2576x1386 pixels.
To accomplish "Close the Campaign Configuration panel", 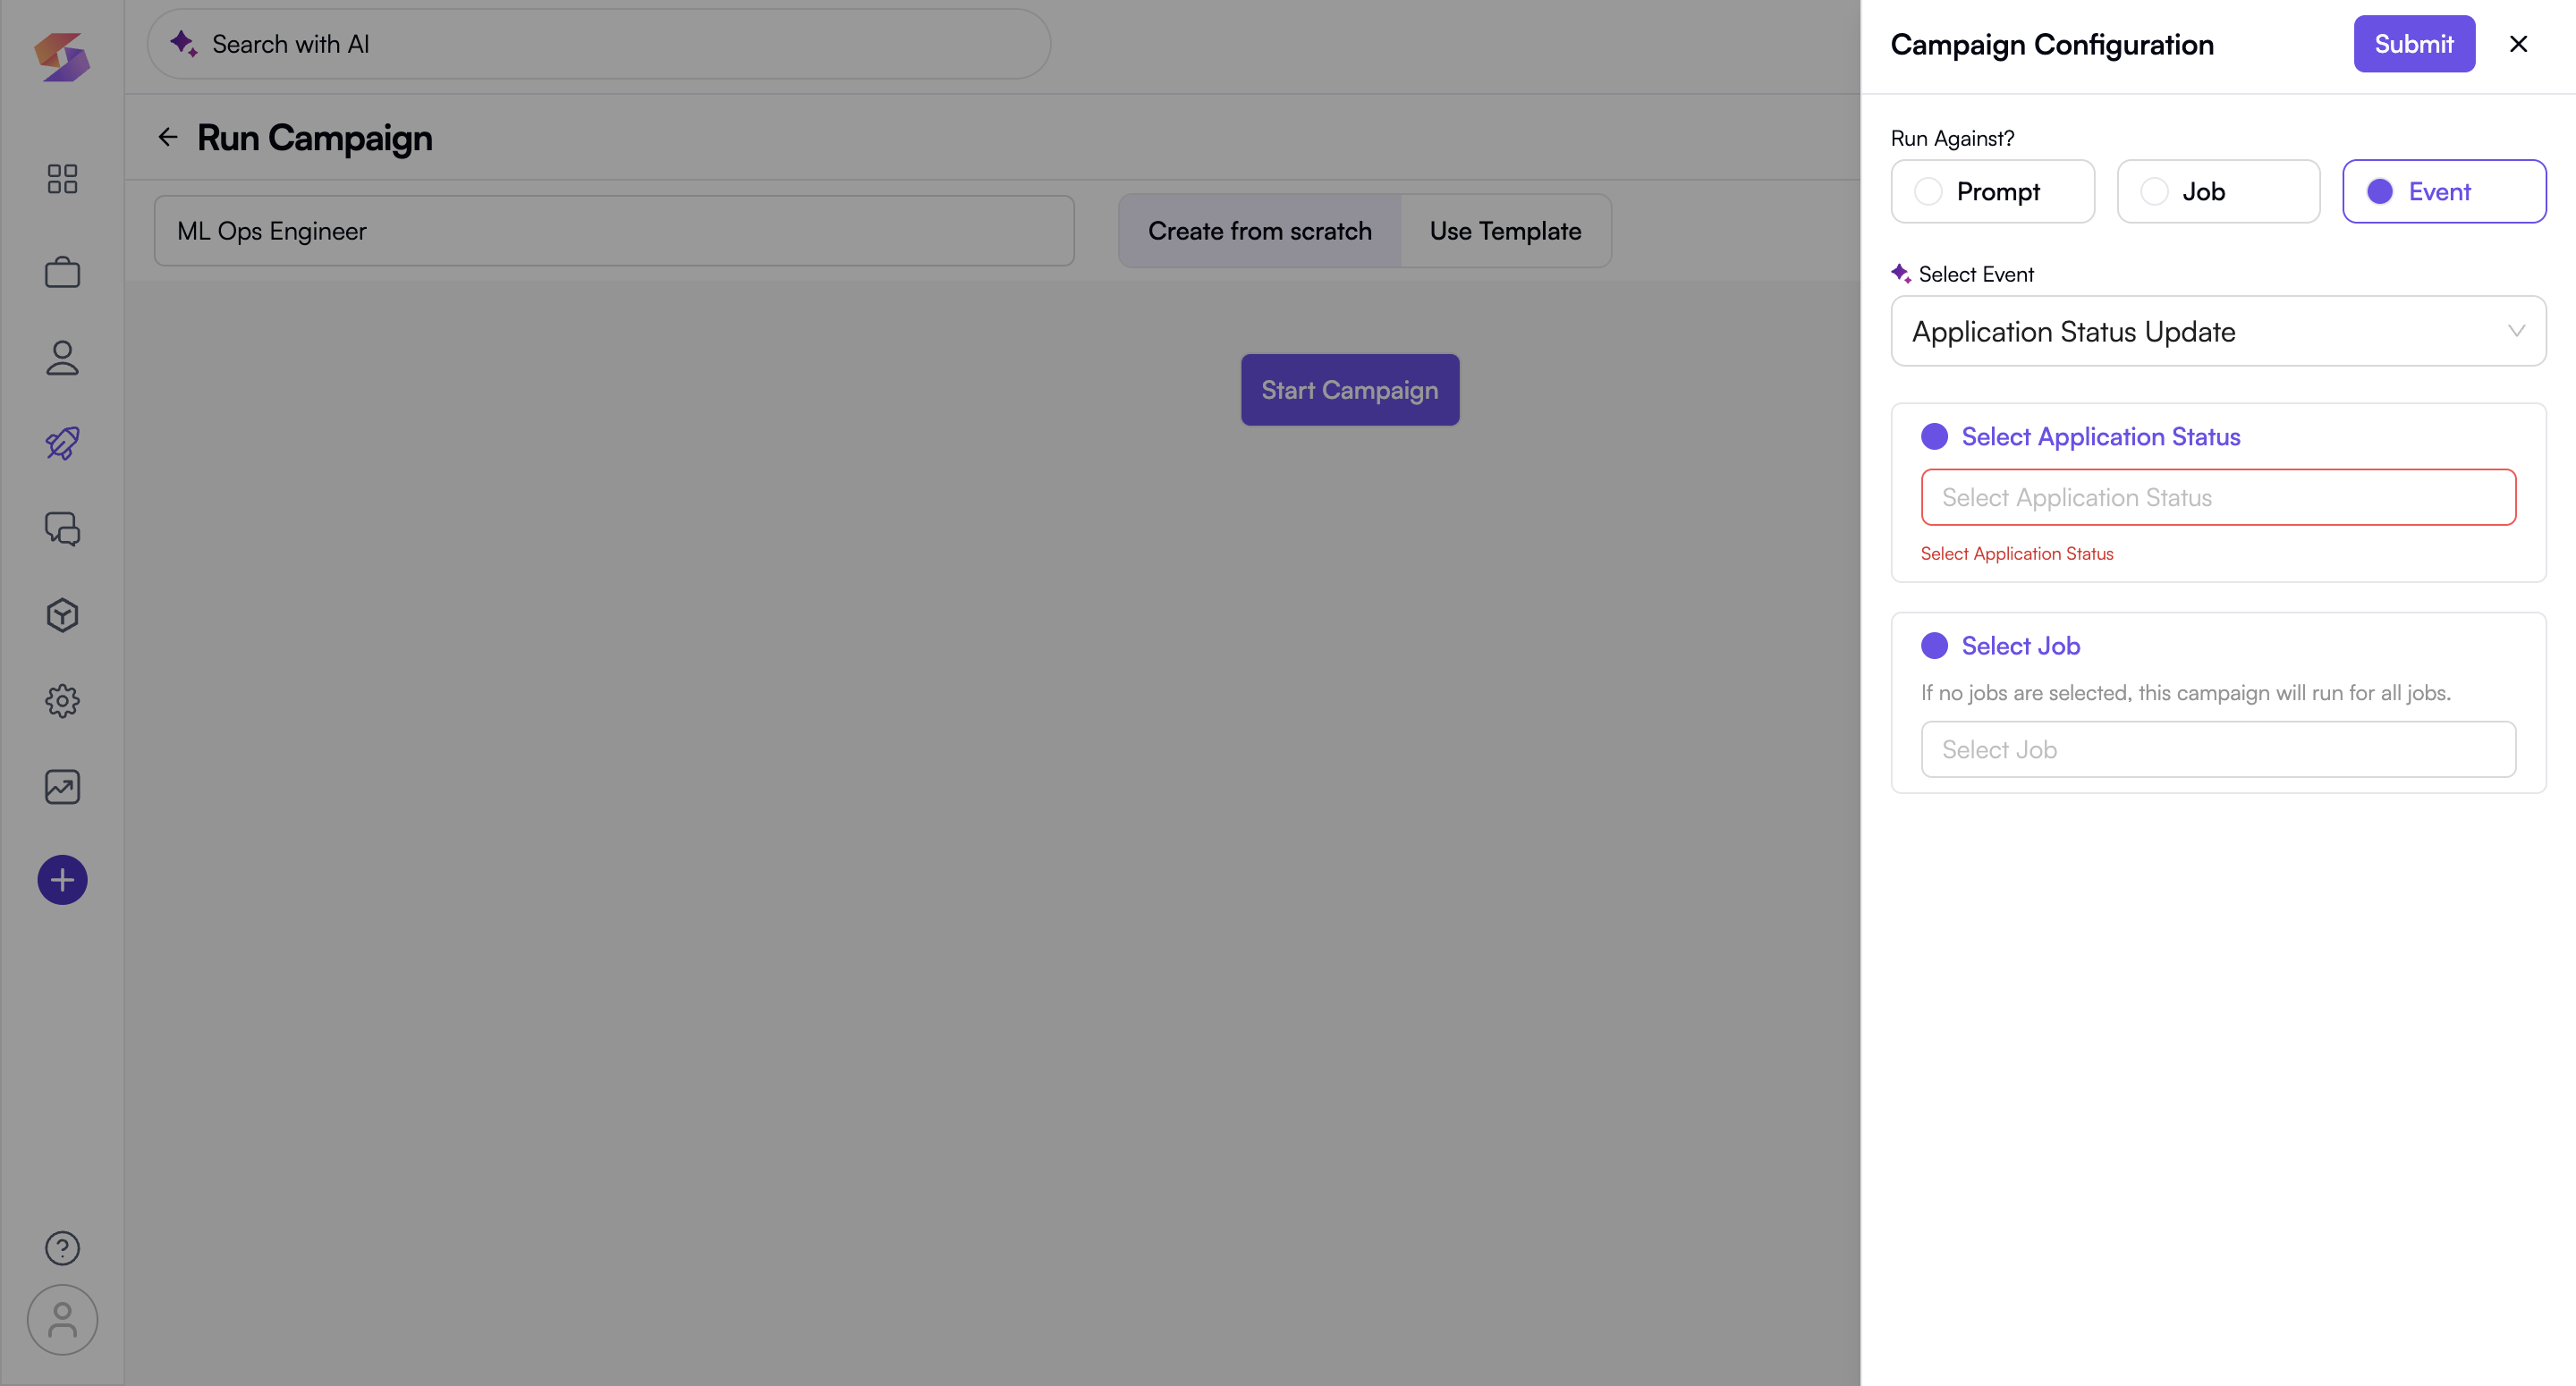I will [2518, 44].
